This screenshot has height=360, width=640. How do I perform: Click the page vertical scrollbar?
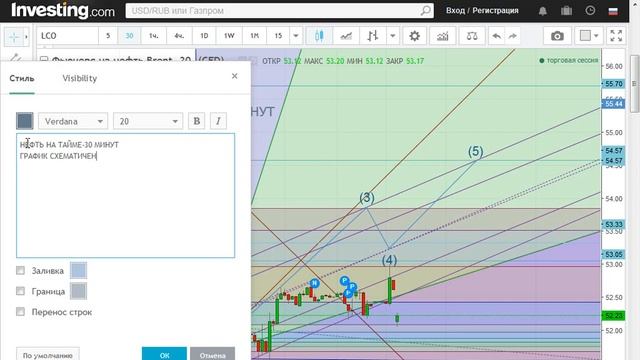[x=634, y=83]
